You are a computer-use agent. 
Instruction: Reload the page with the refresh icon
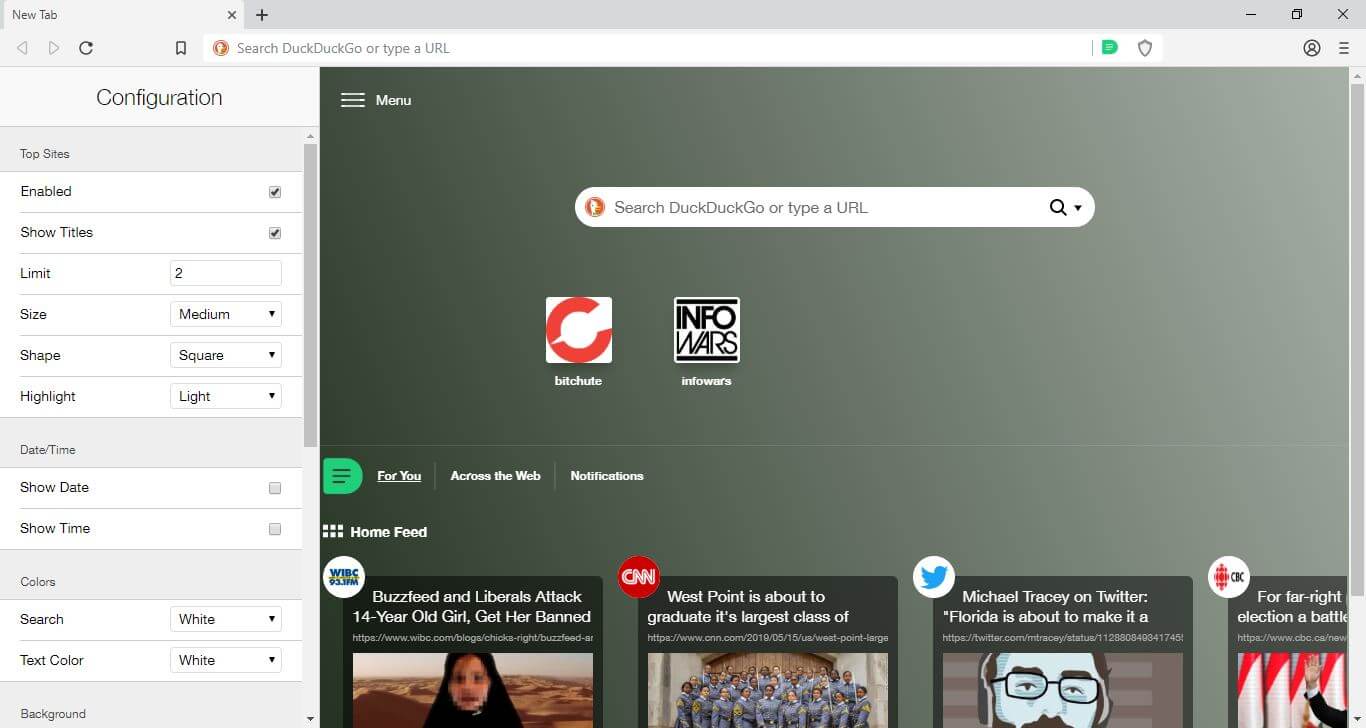tap(86, 48)
